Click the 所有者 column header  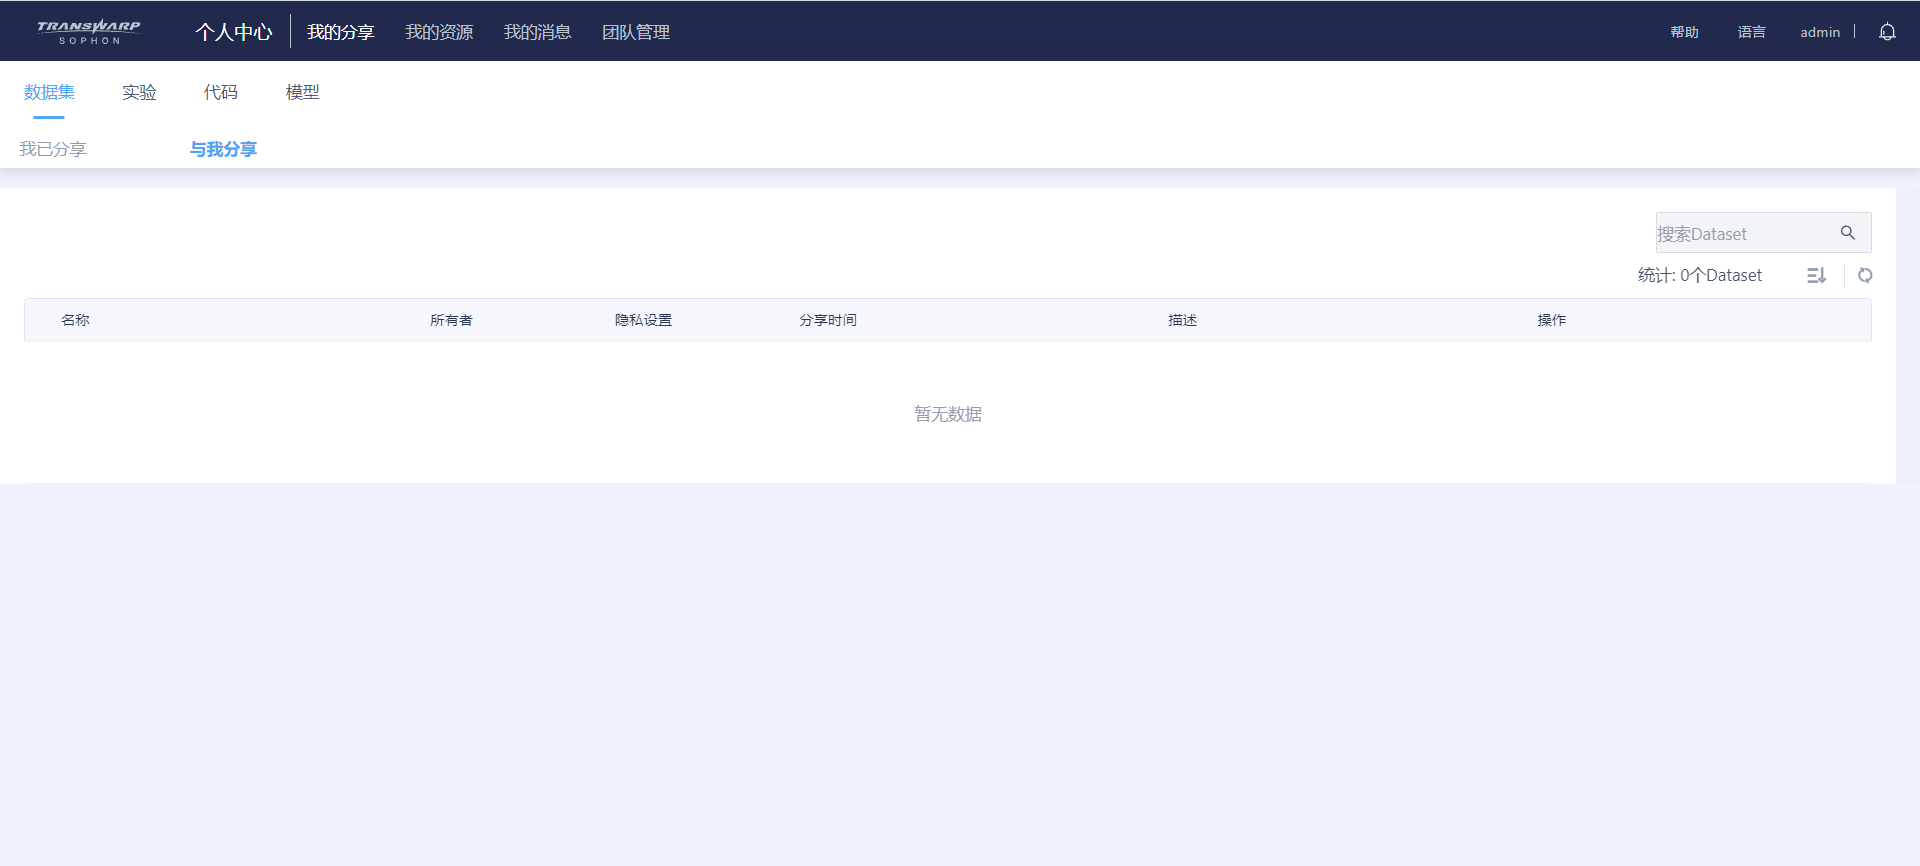click(x=451, y=320)
